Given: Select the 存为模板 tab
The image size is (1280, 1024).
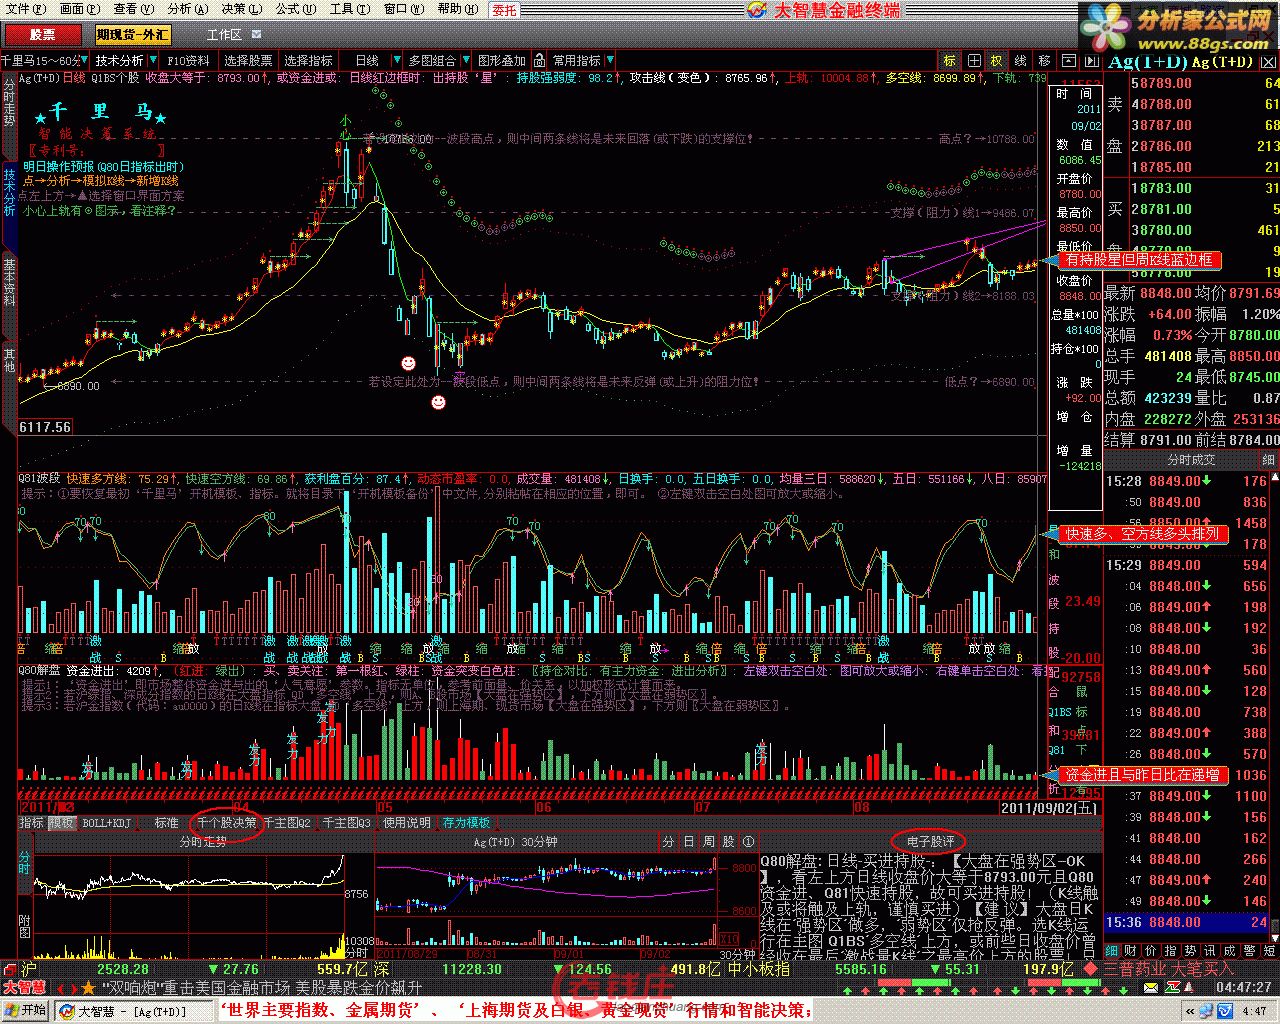Looking at the screenshot, I should point(467,823).
